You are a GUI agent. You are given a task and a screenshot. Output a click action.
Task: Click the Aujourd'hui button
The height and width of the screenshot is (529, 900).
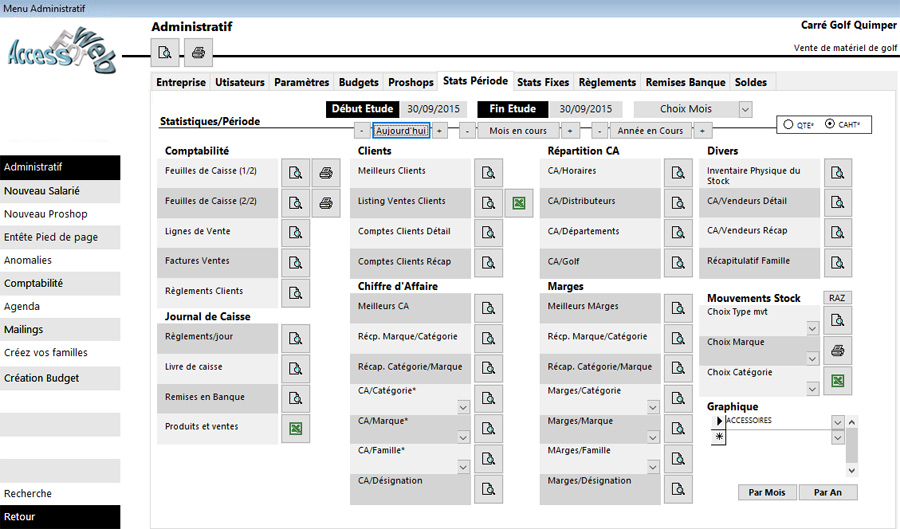coord(401,131)
